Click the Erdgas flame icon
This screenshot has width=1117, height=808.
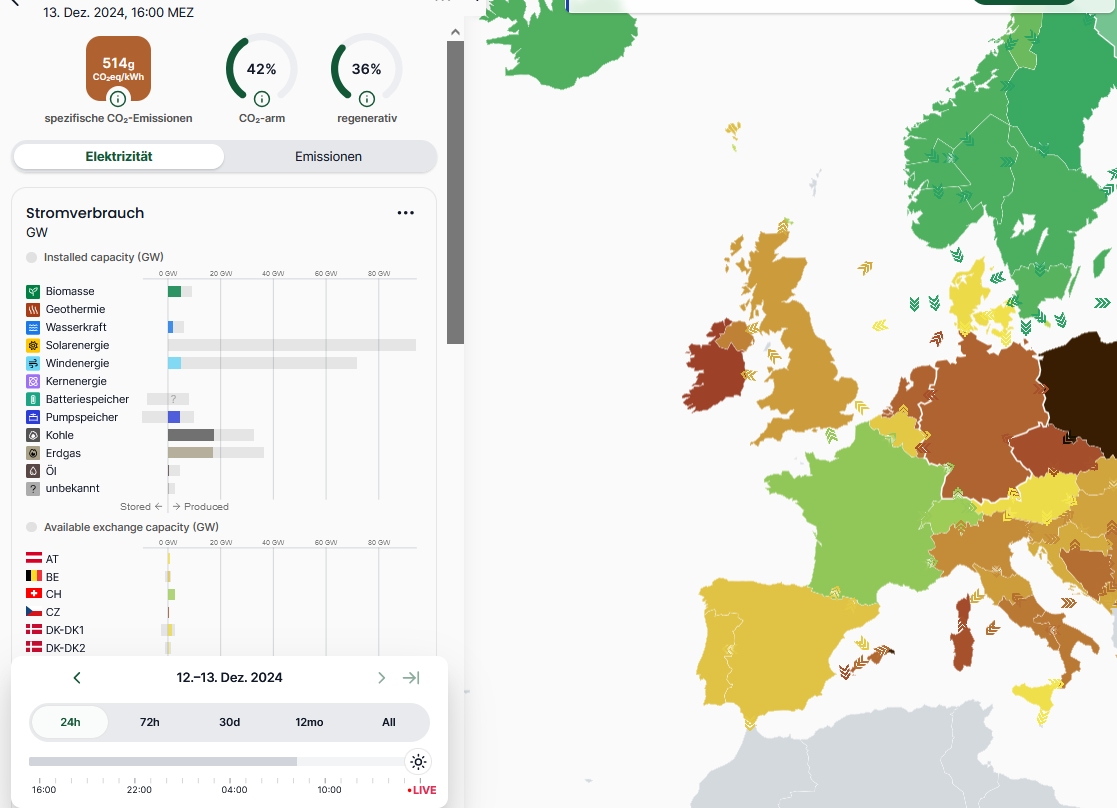33,453
